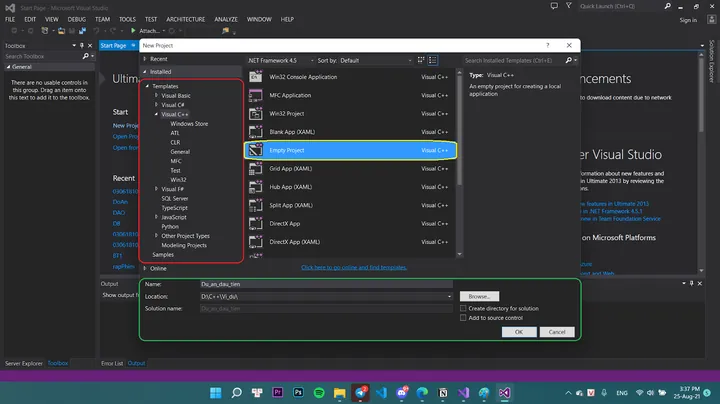Viewport: 720px width, 404px height.
Task: Click inside the Search Toolbox field
Action: (42, 56)
